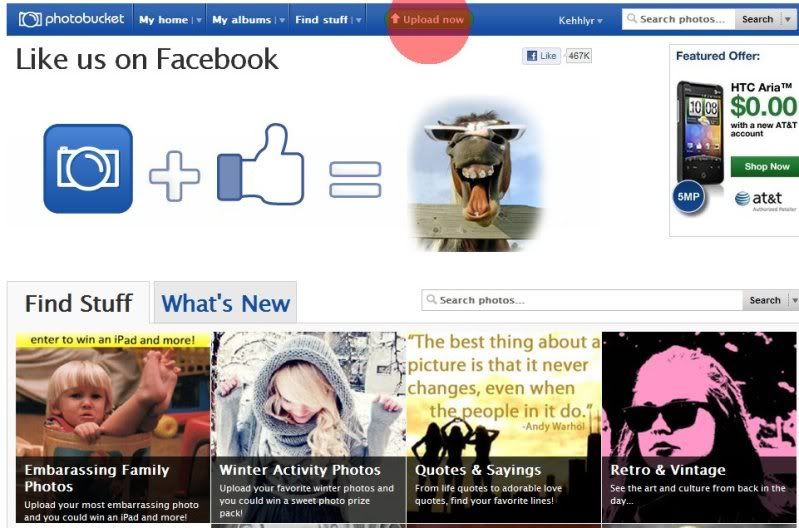Click the AT&T globe logo
Screen dimensions: 799x528
coord(742,199)
